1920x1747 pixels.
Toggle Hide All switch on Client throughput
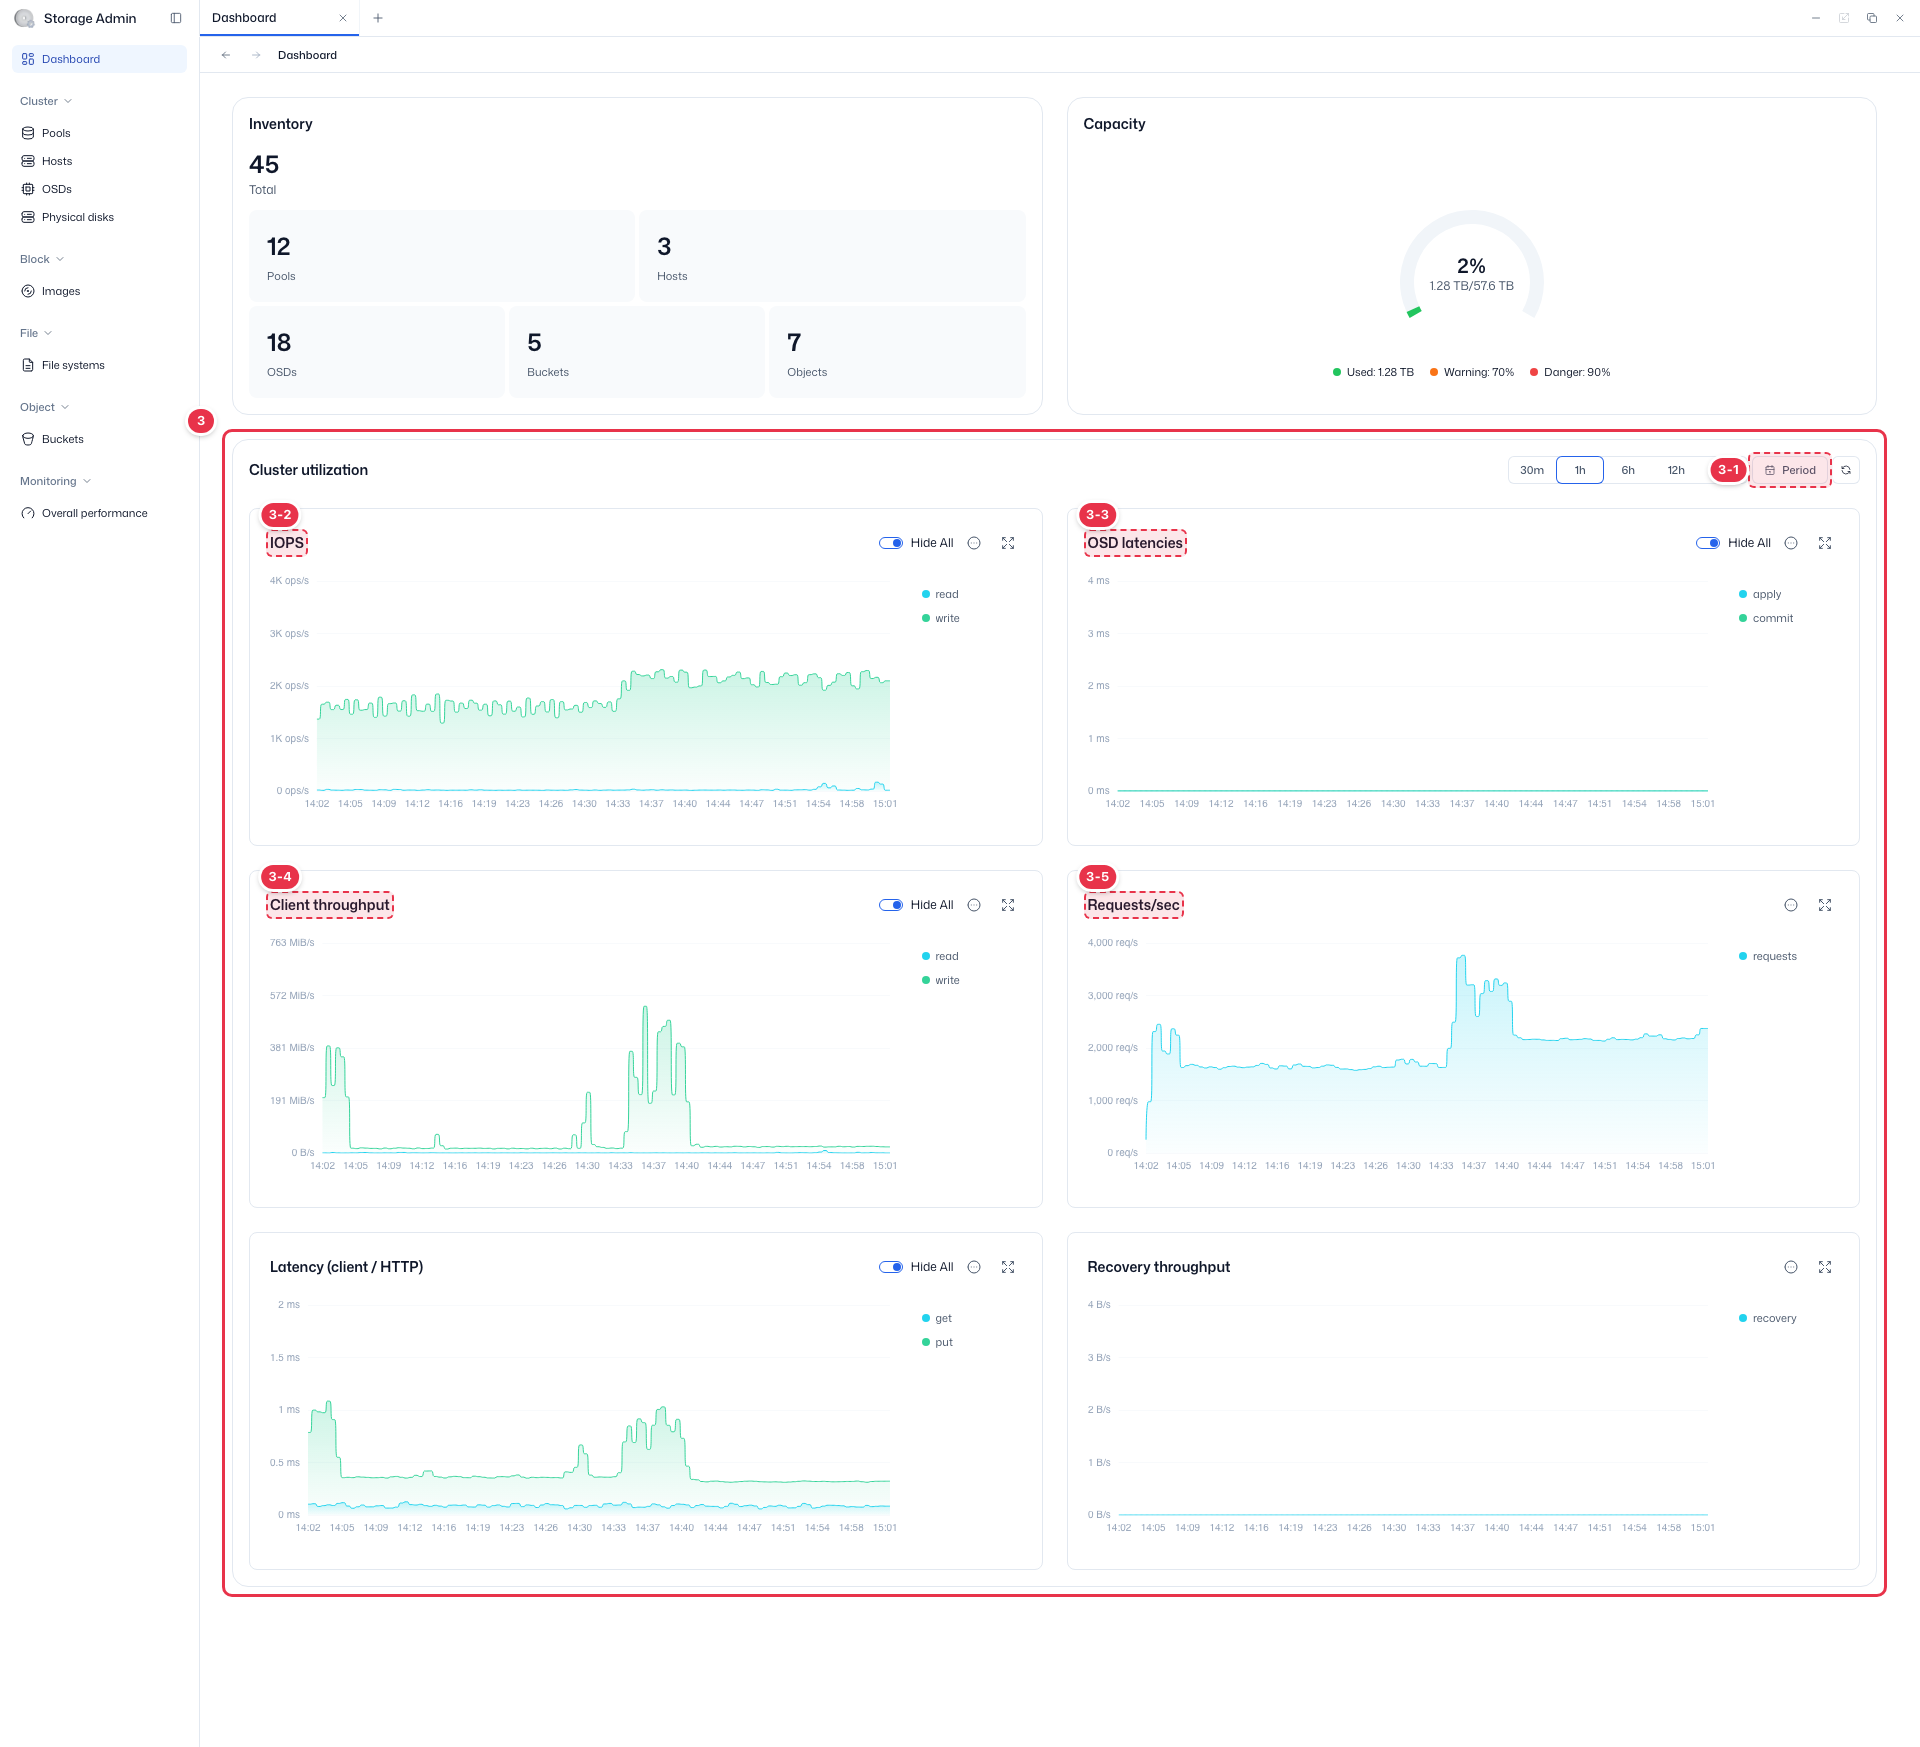pos(891,905)
